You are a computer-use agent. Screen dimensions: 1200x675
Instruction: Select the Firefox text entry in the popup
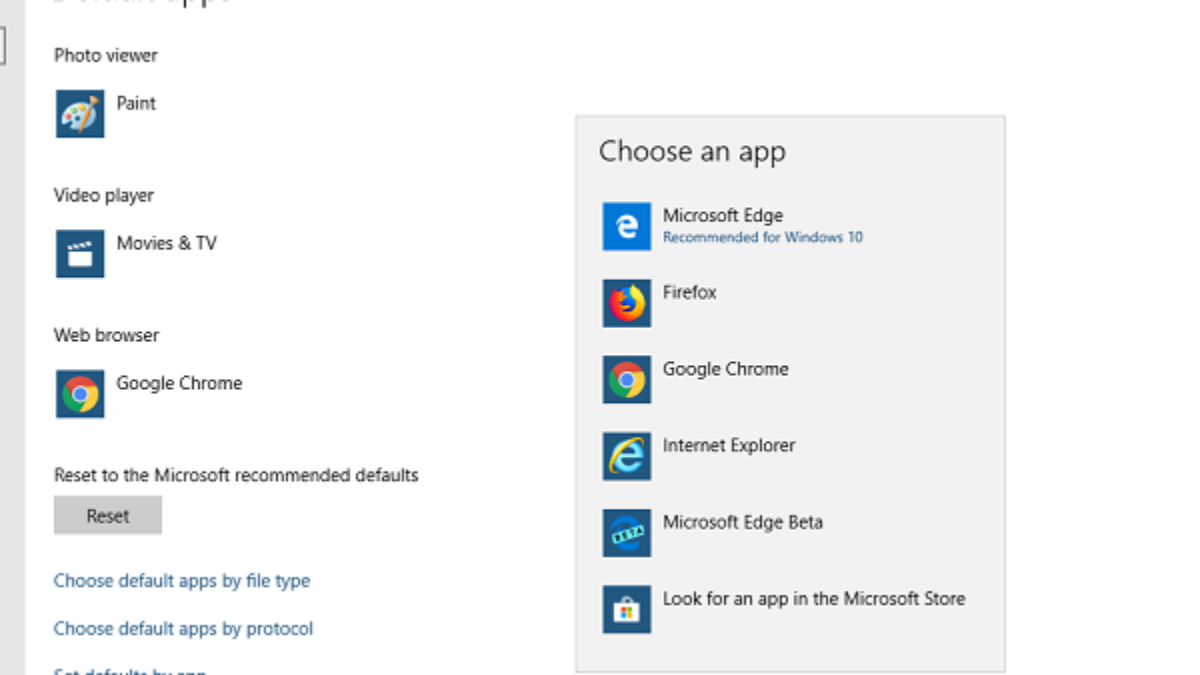click(690, 292)
